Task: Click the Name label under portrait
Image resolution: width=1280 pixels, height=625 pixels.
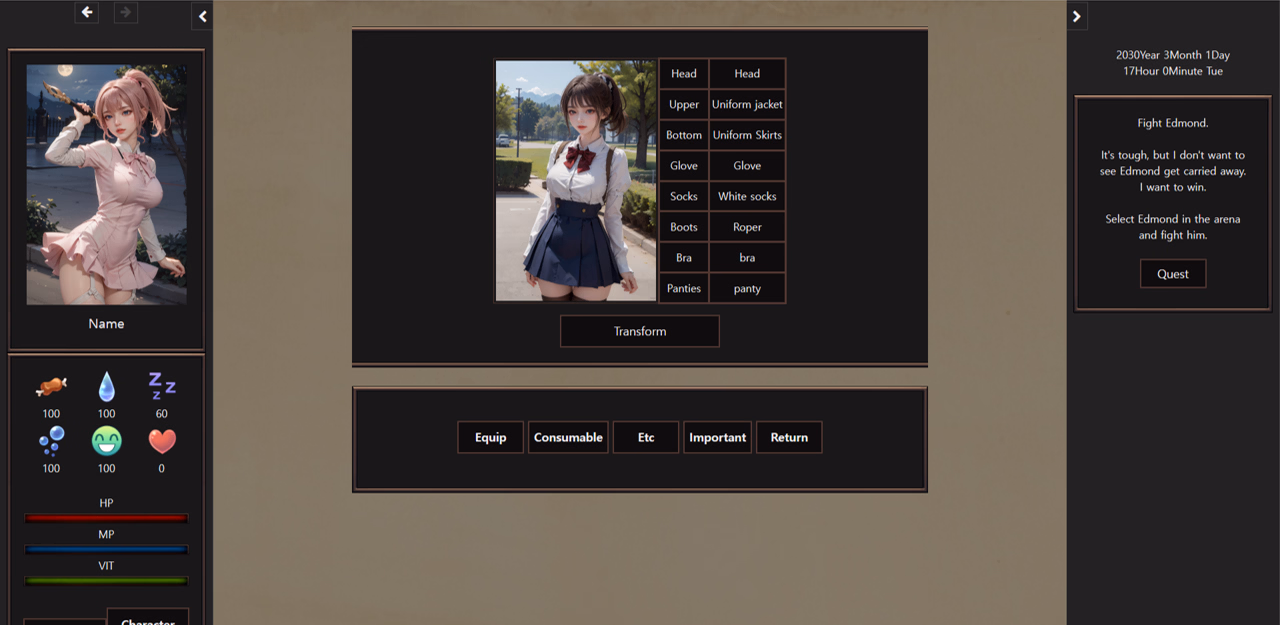Action: 106,324
